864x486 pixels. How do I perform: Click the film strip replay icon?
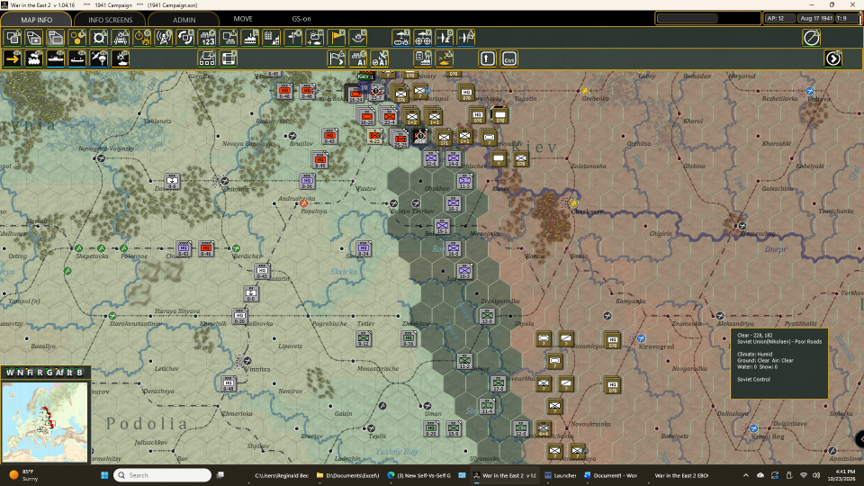tap(229, 58)
